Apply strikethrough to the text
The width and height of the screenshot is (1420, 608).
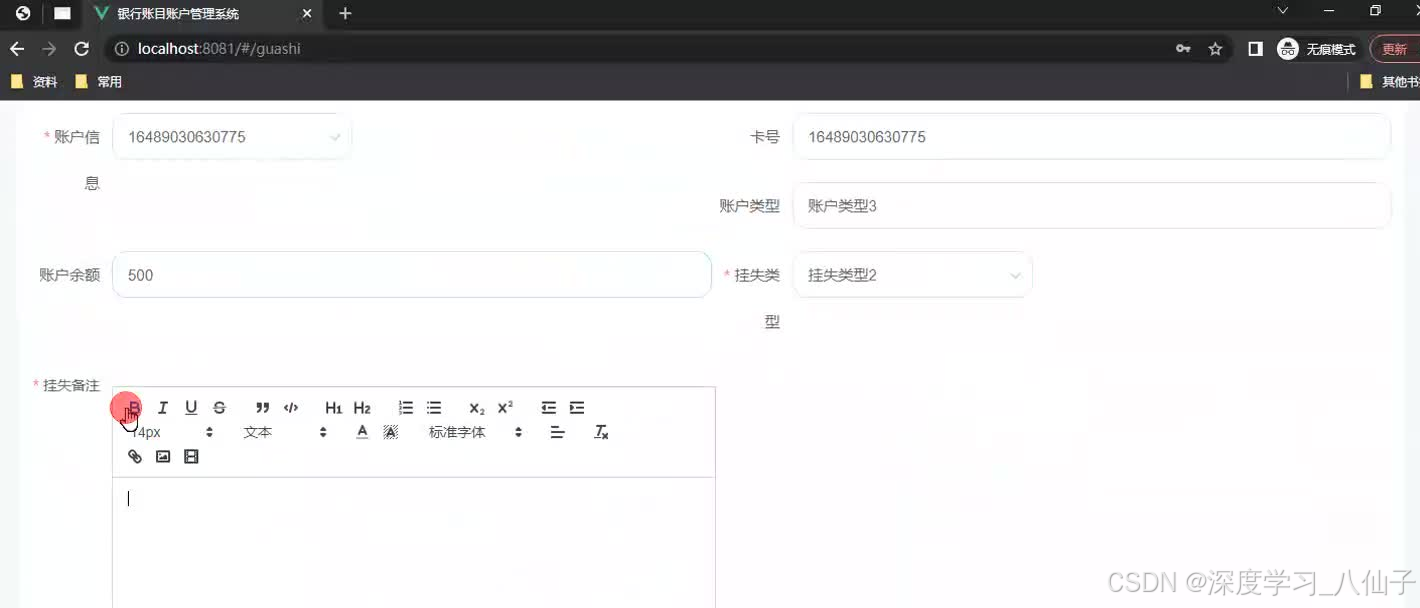(x=219, y=407)
